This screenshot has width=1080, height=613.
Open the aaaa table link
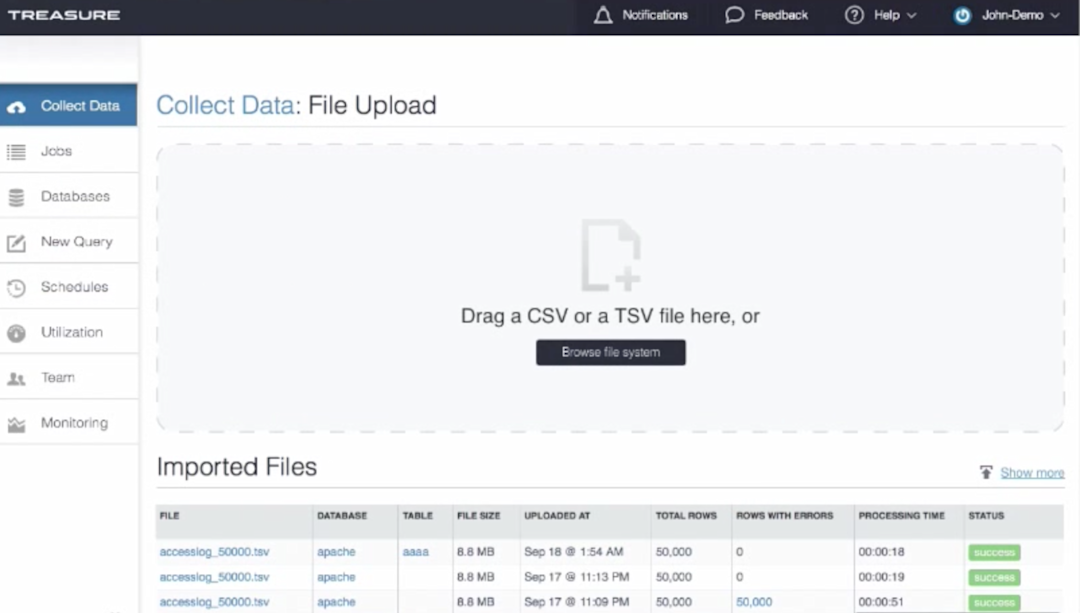(415, 552)
